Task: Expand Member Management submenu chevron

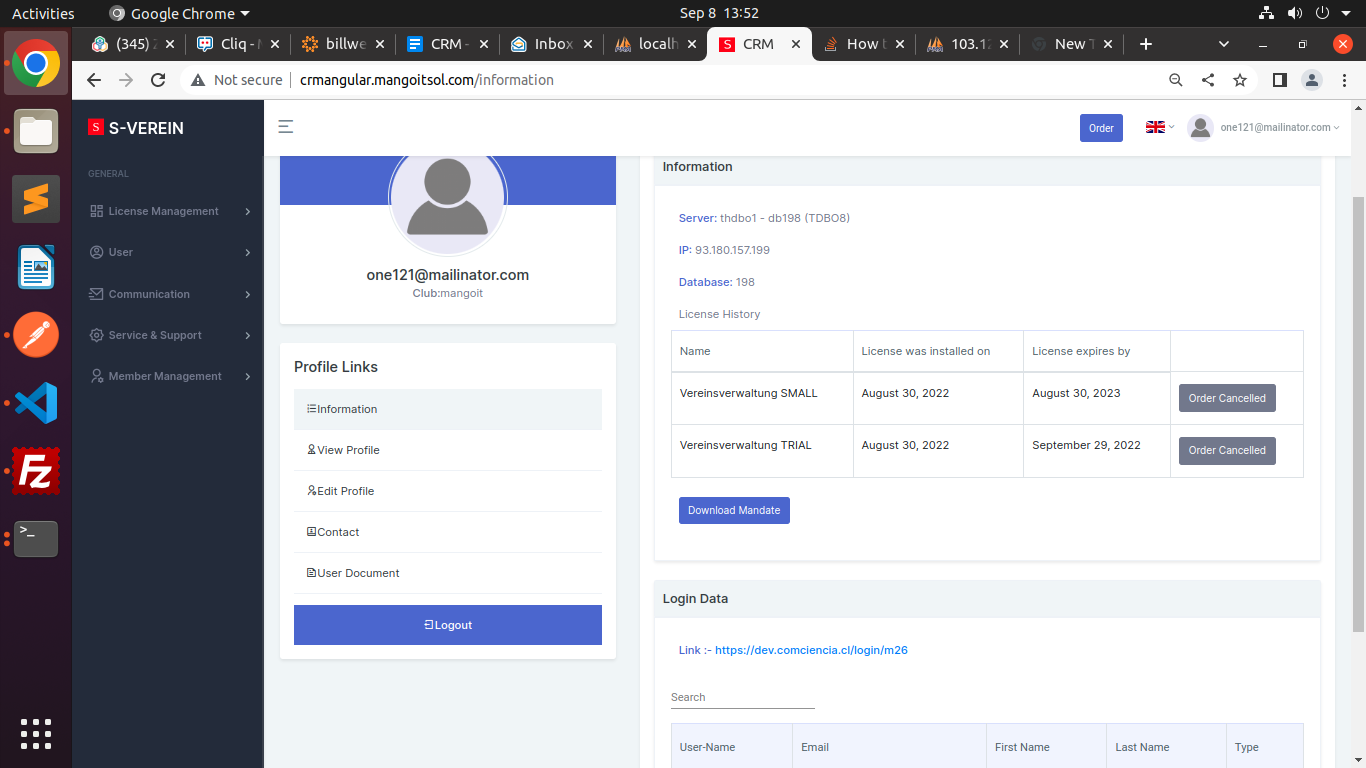Action: [x=248, y=376]
